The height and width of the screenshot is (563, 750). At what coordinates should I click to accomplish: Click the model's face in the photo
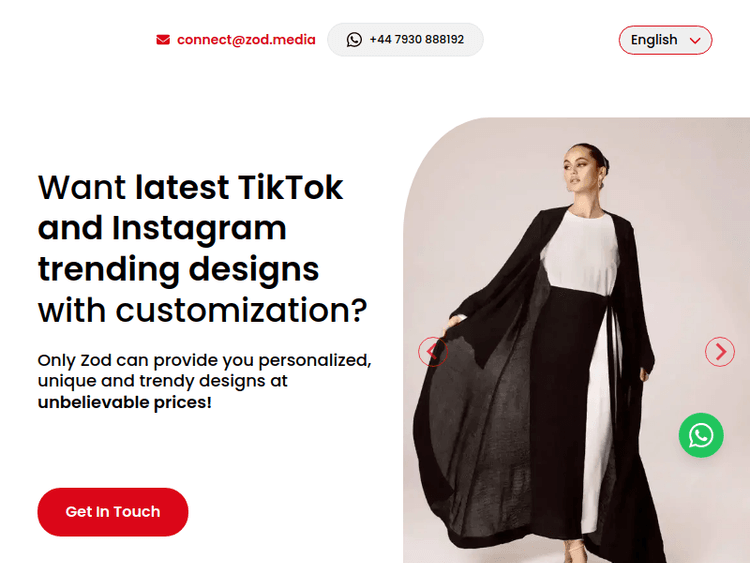point(580,168)
